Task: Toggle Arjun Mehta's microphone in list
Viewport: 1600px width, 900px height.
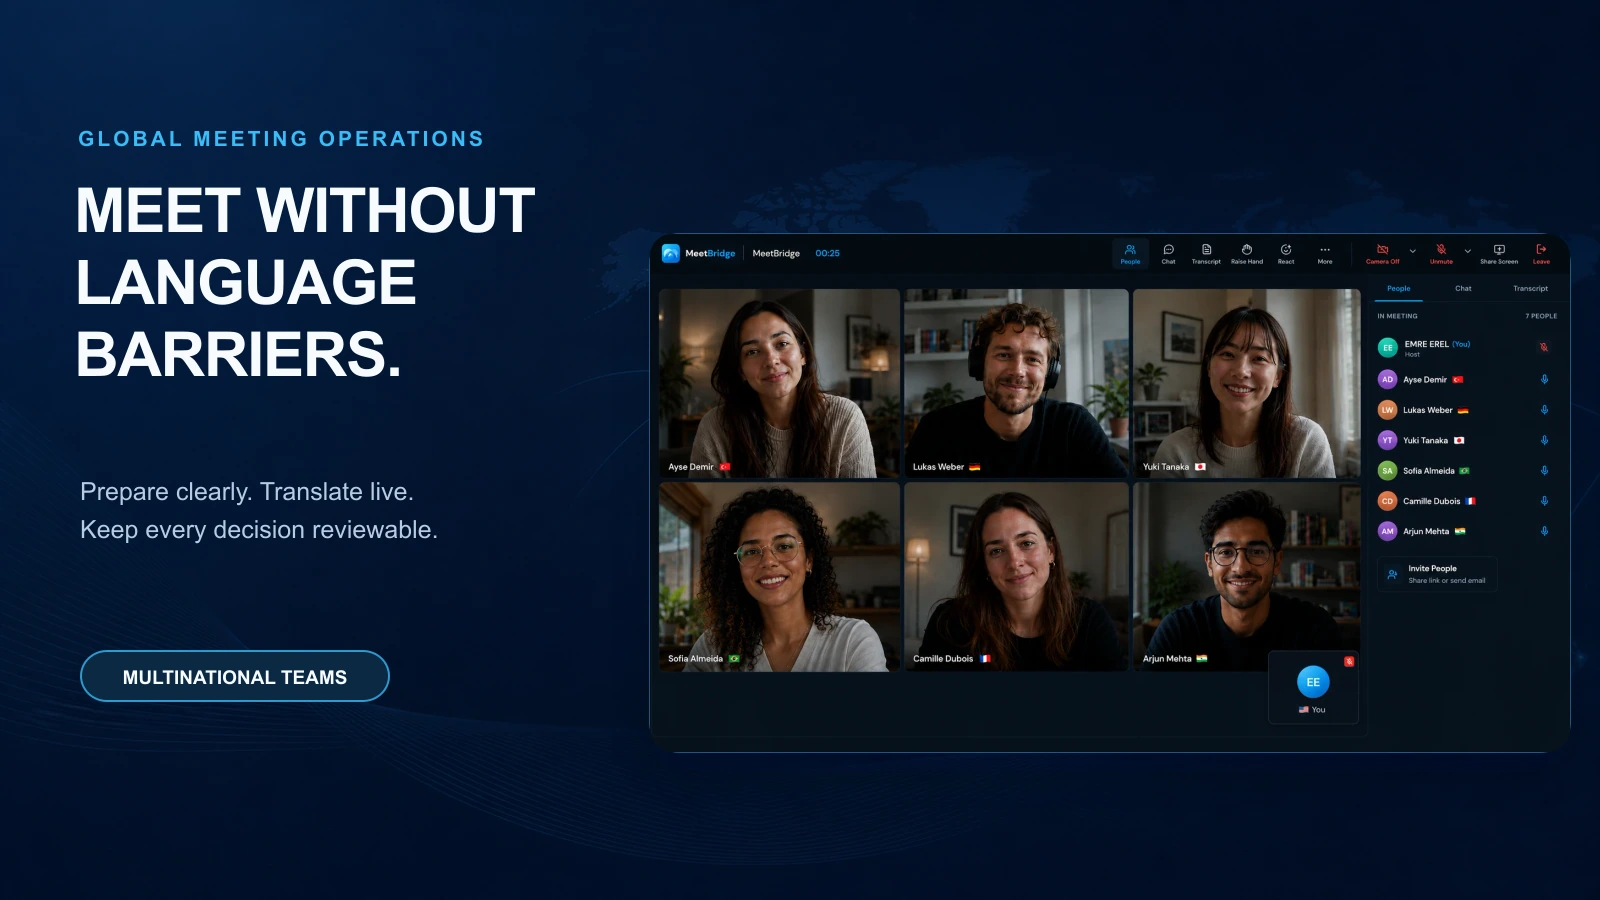Action: coord(1544,531)
